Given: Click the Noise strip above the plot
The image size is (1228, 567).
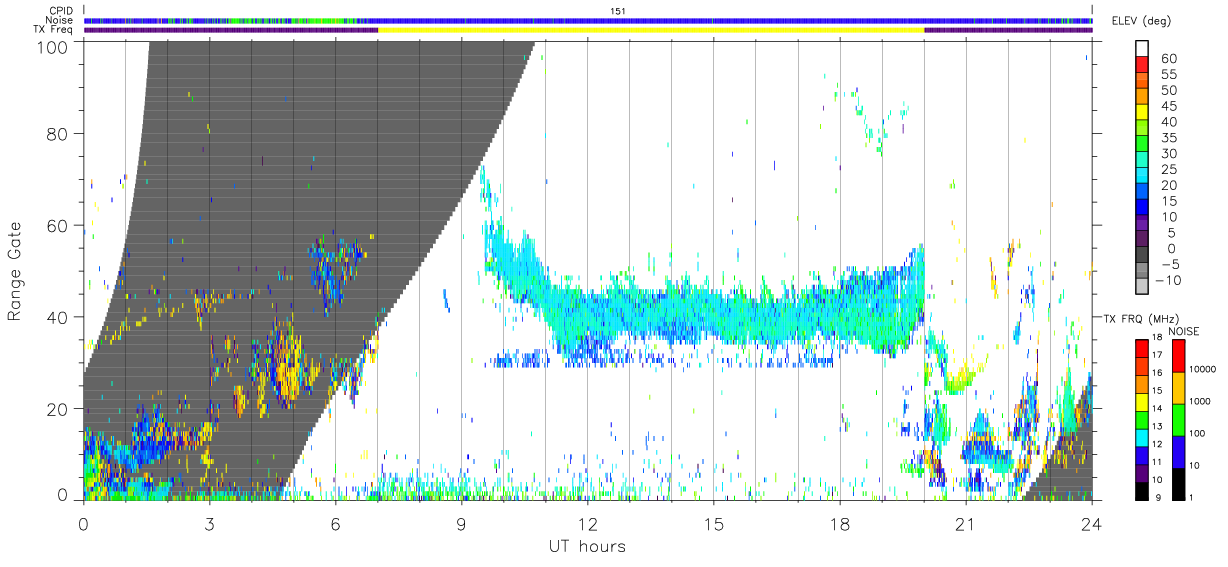Looking at the screenshot, I should 588,20.
